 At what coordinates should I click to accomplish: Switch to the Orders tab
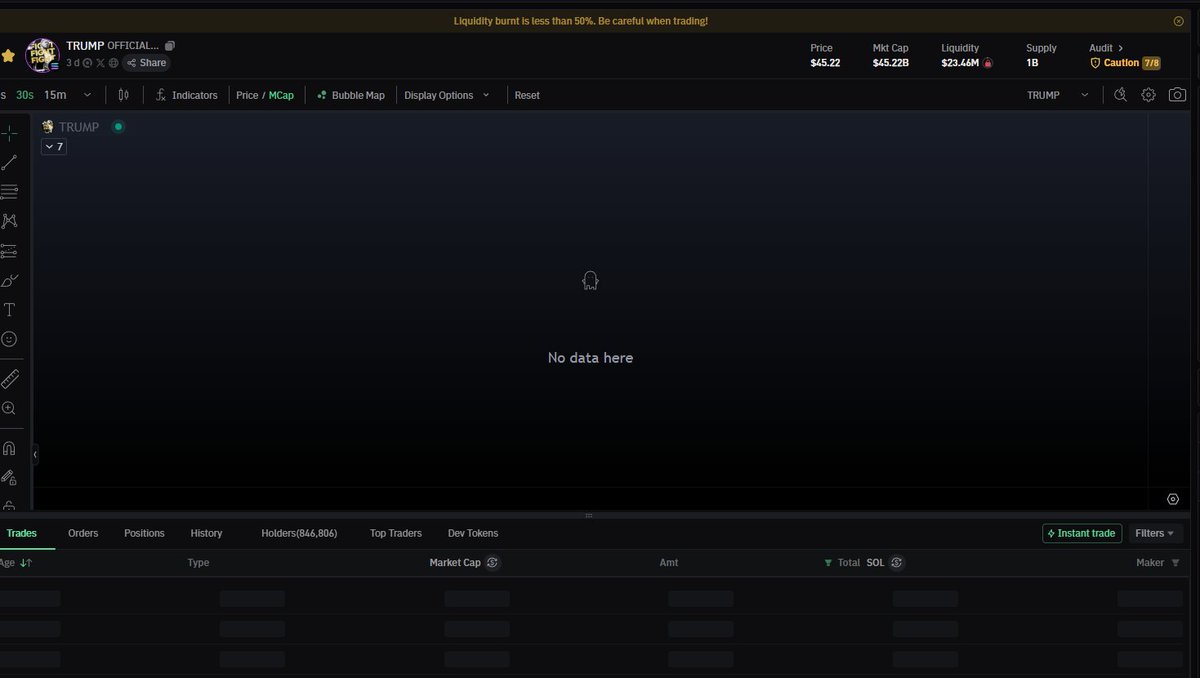coord(83,533)
